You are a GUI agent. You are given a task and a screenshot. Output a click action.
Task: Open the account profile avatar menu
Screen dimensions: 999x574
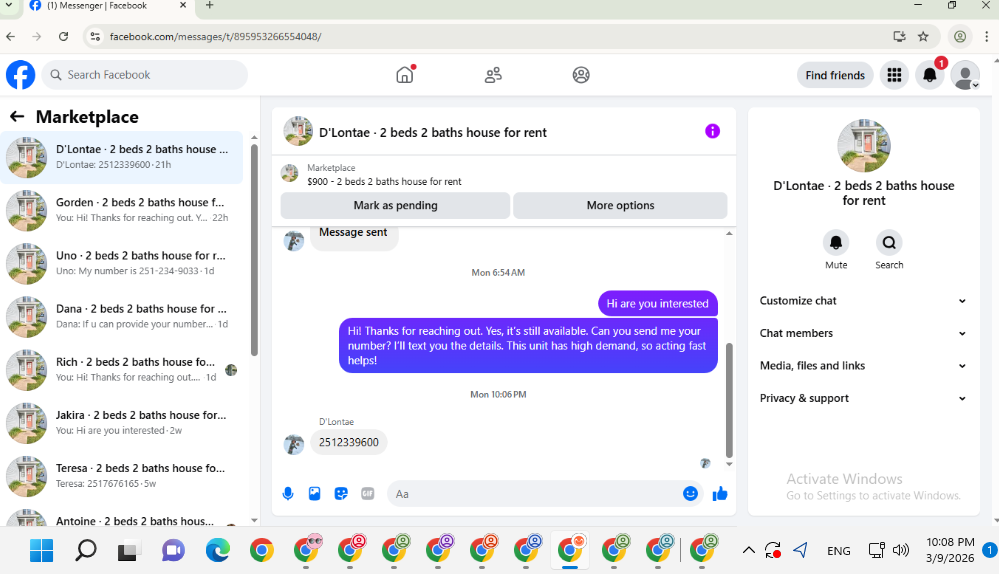tap(965, 75)
